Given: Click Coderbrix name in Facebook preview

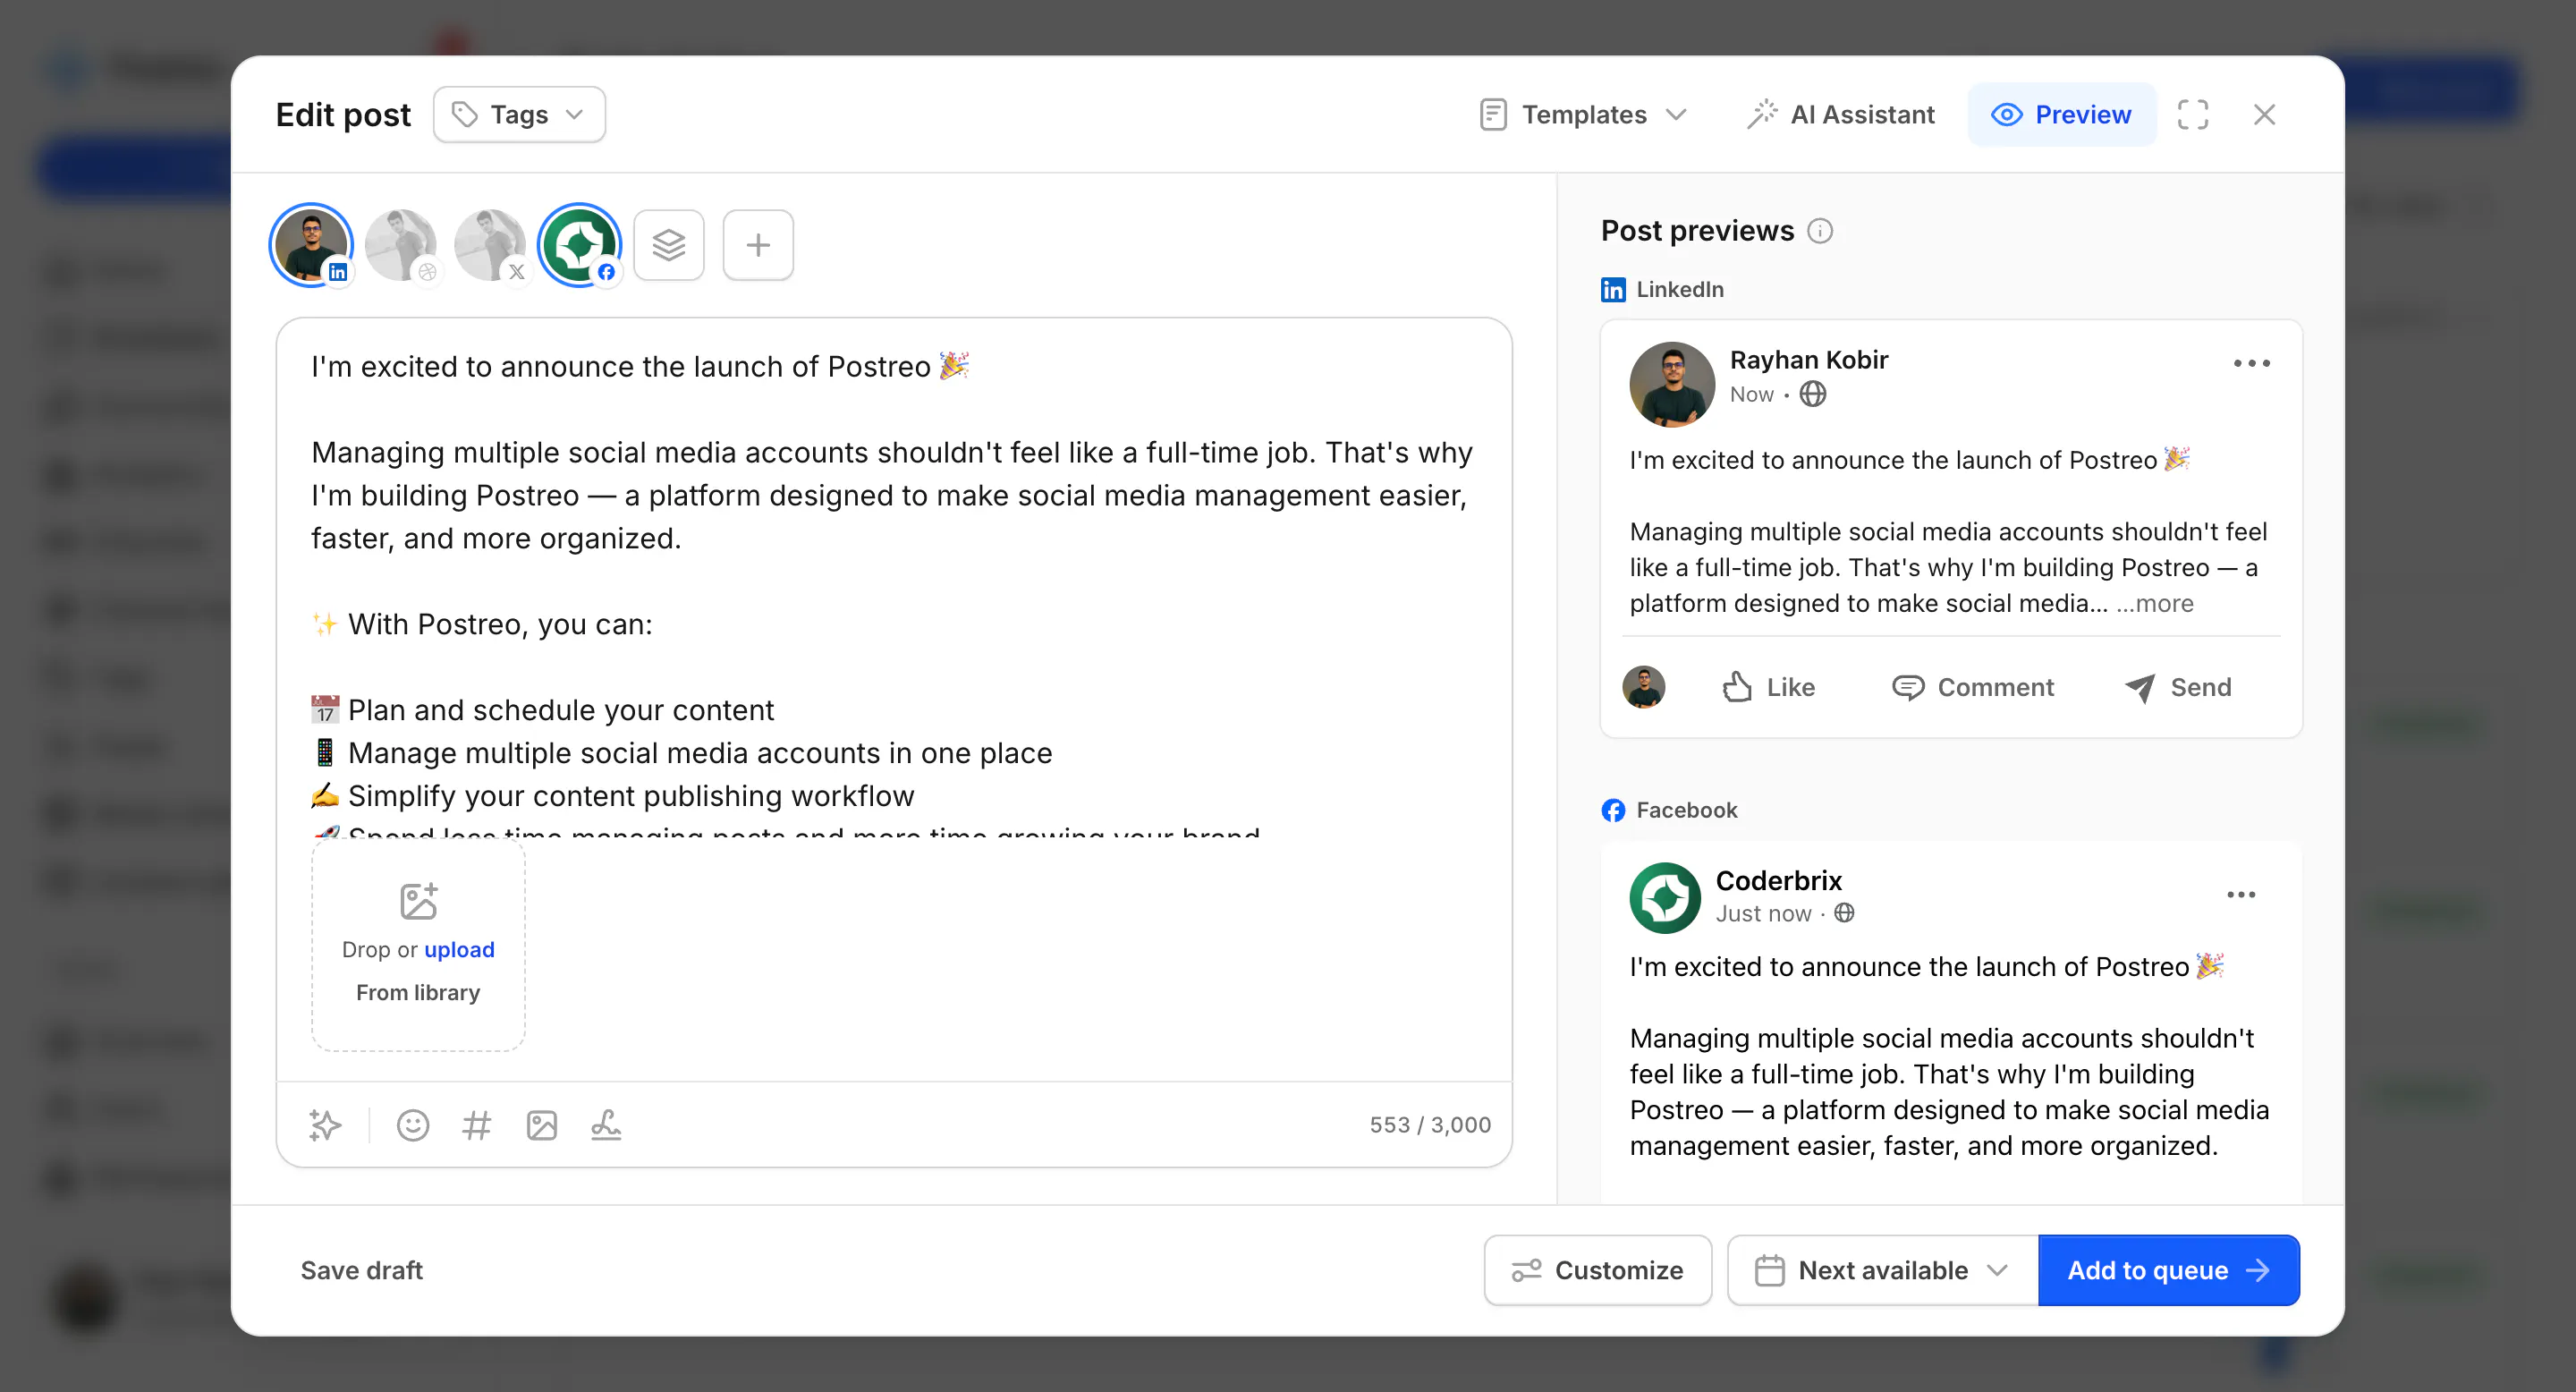Looking at the screenshot, I should 1778,880.
